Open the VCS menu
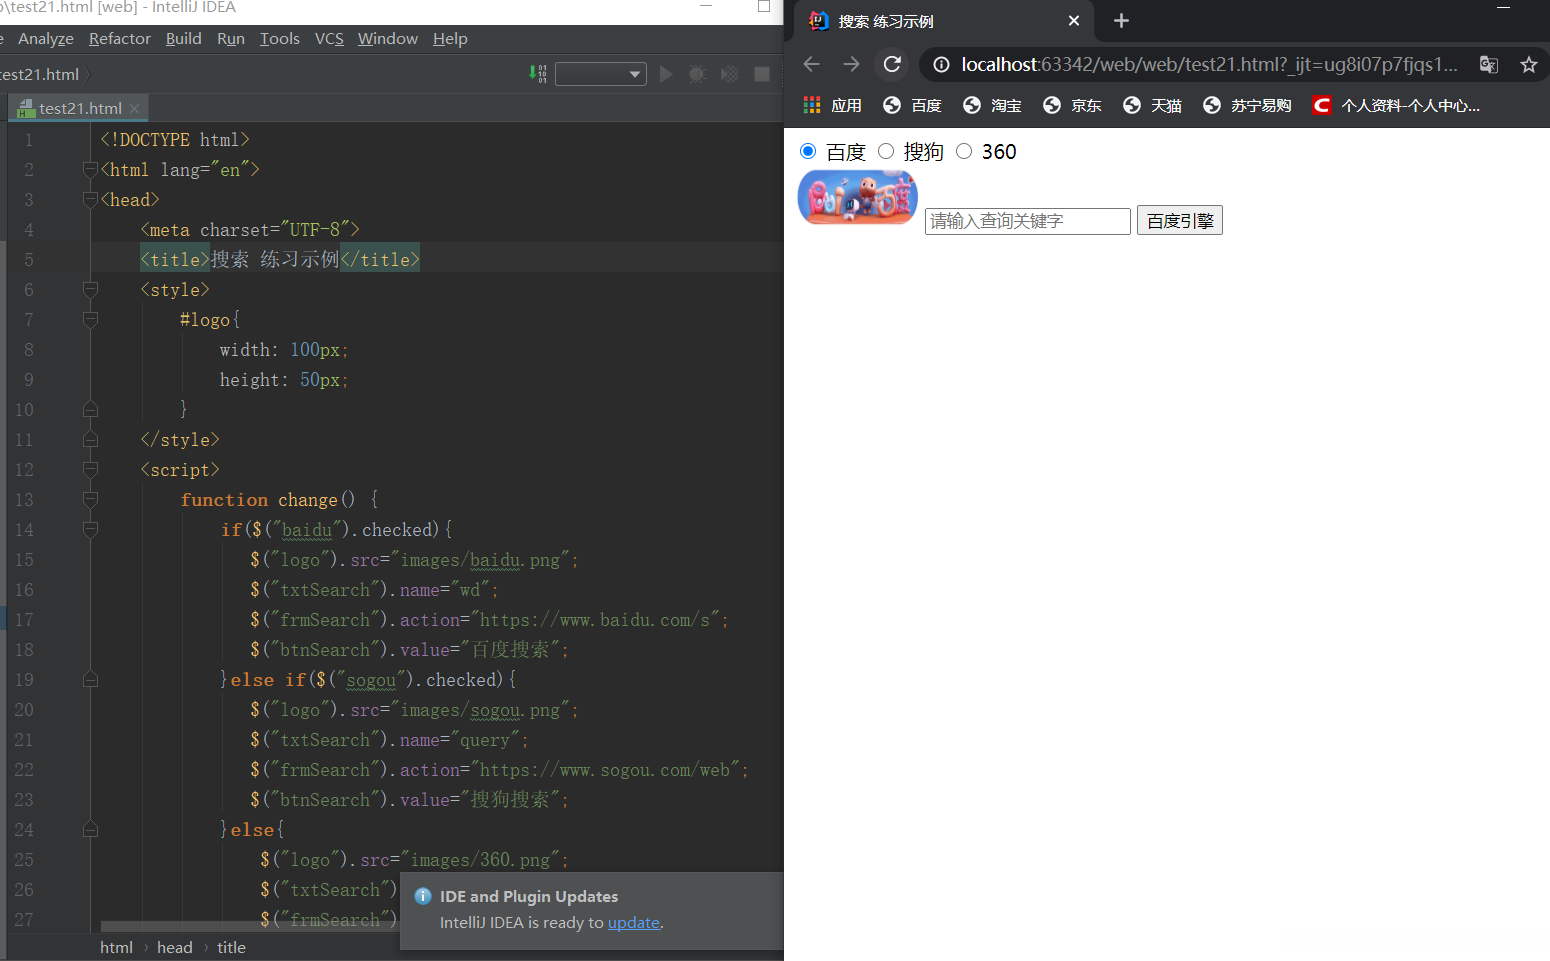The width and height of the screenshot is (1550, 961). point(329,39)
